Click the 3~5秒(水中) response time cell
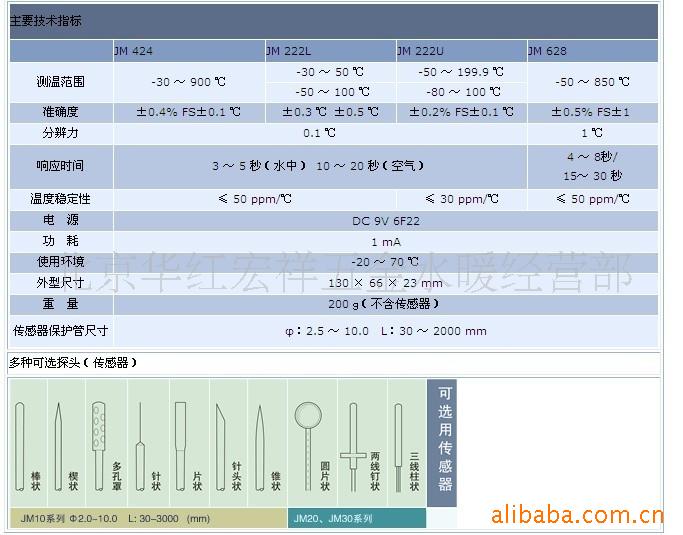 (x=320, y=166)
